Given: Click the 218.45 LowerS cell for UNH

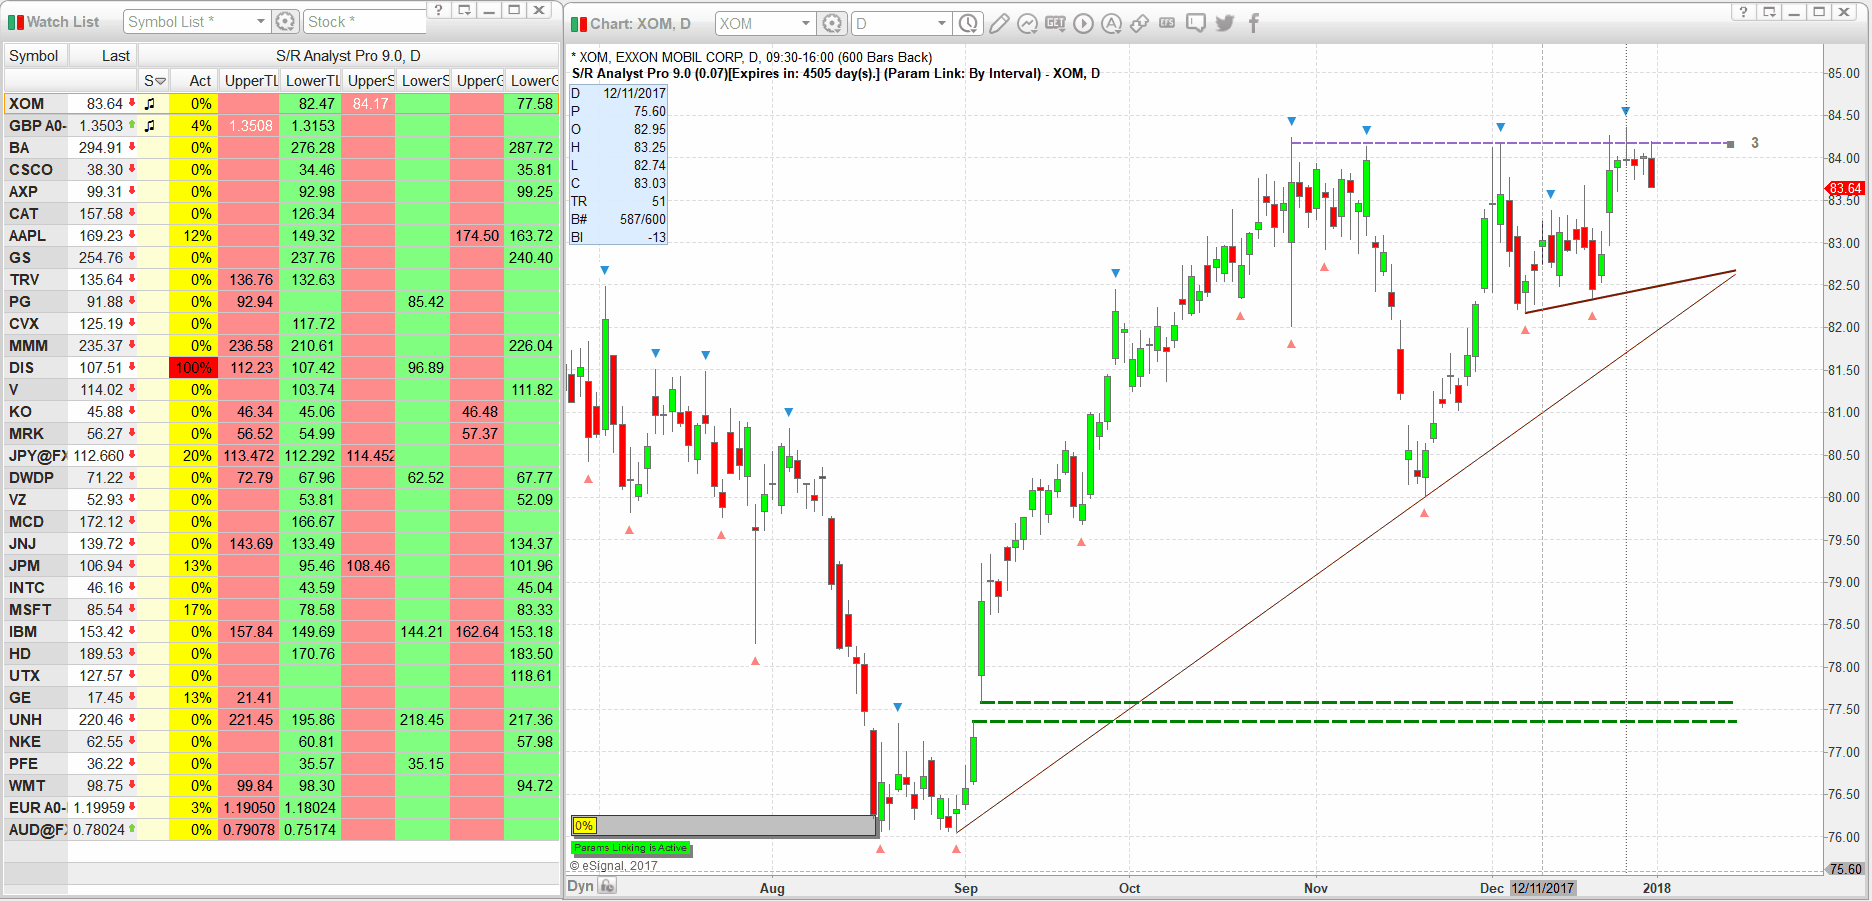Looking at the screenshot, I should click(423, 720).
